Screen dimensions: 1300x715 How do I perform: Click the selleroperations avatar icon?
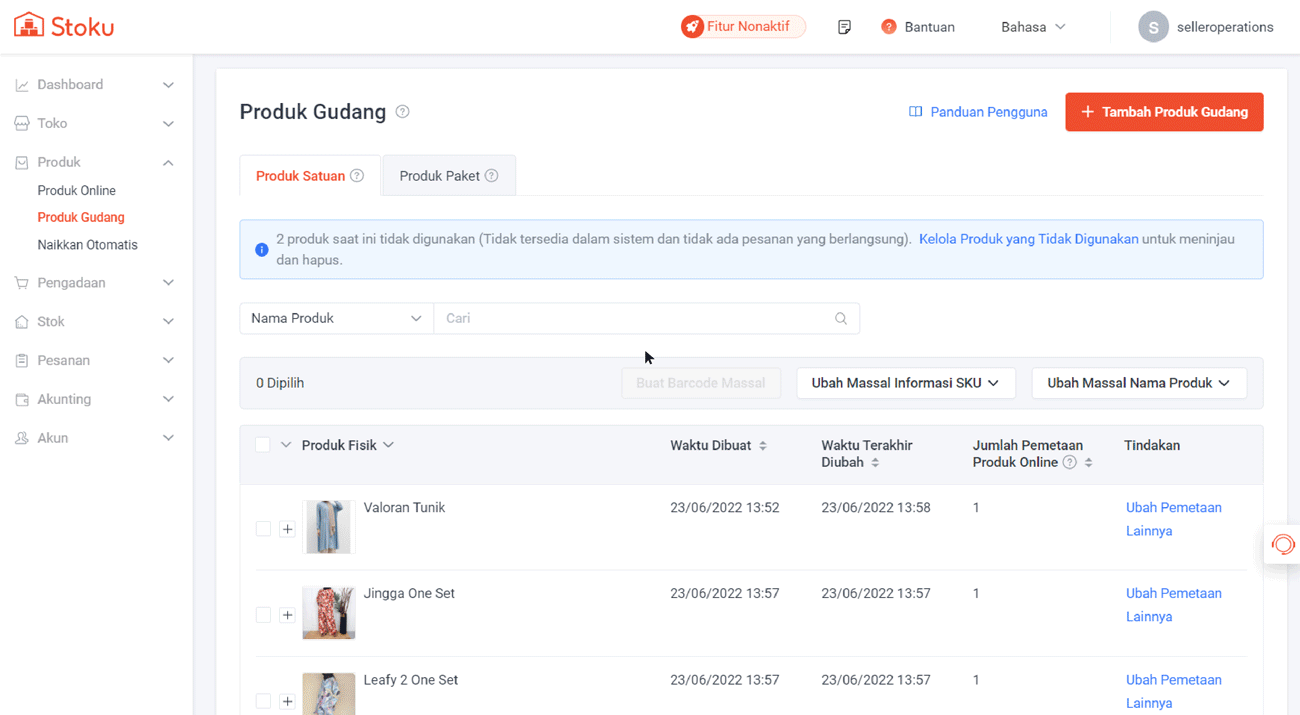(x=1153, y=27)
